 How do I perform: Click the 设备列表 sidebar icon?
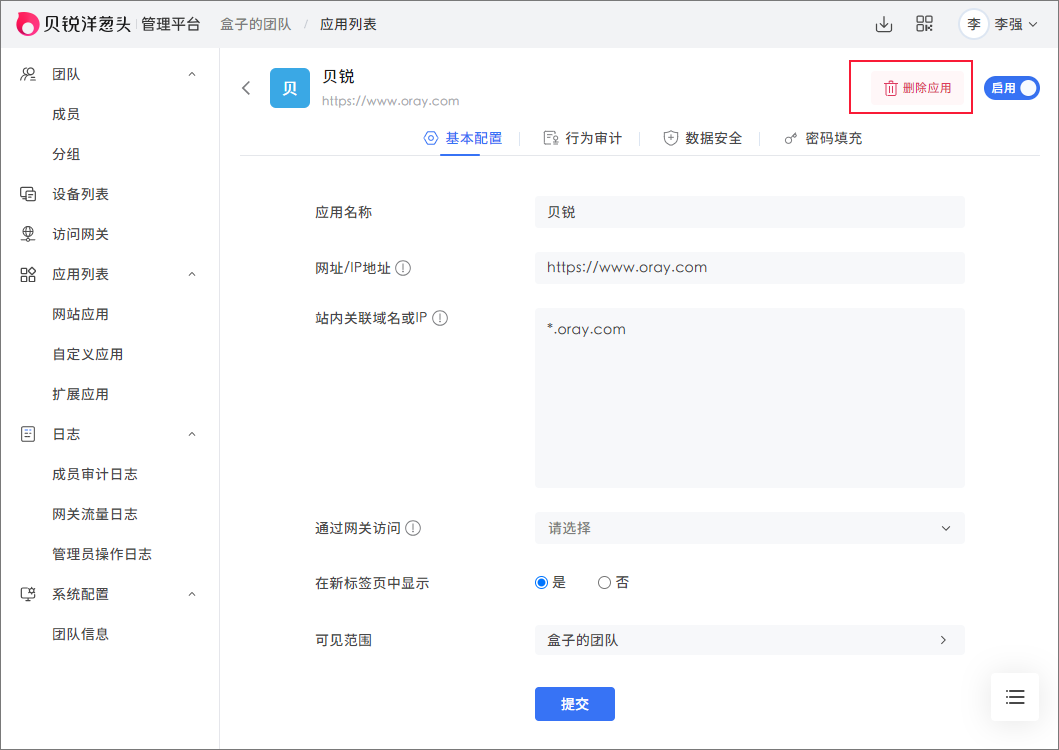coord(28,194)
